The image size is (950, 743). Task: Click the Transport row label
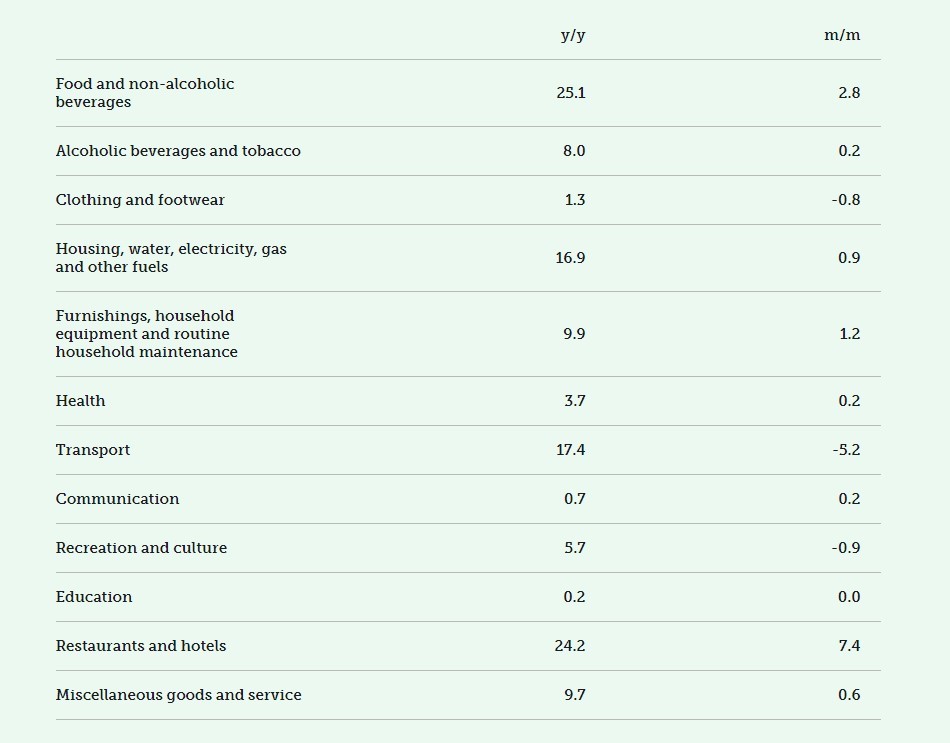click(x=93, y=450)
